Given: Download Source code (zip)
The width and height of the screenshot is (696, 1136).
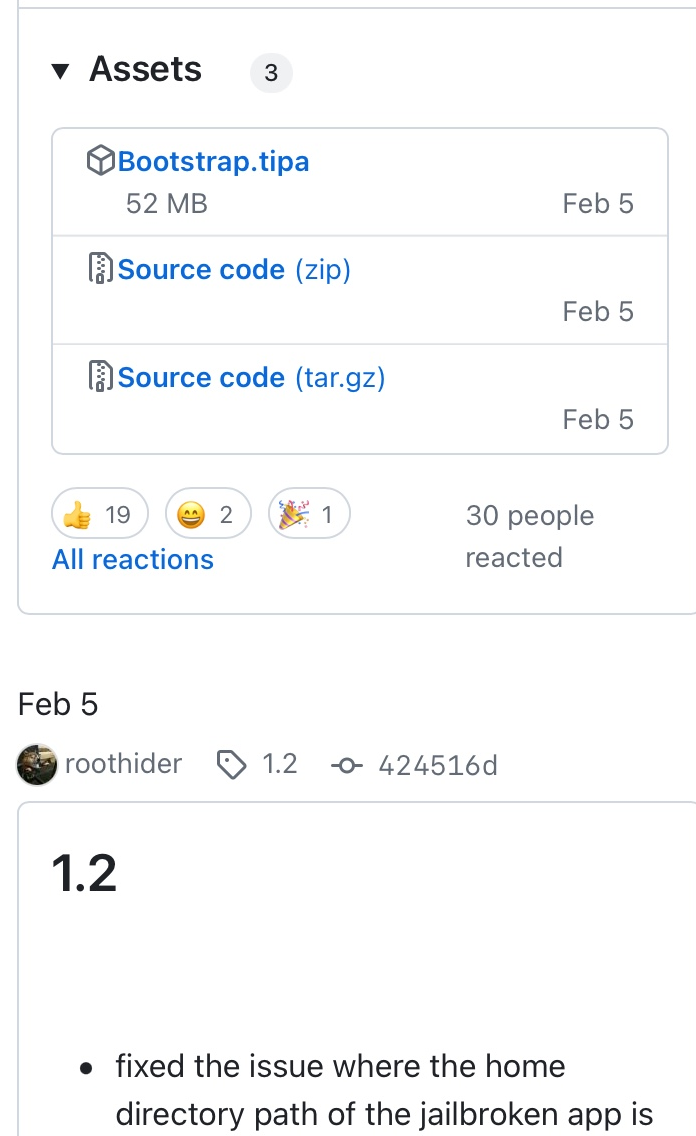Looking at the screenshot, I should (x=234, y=270).
